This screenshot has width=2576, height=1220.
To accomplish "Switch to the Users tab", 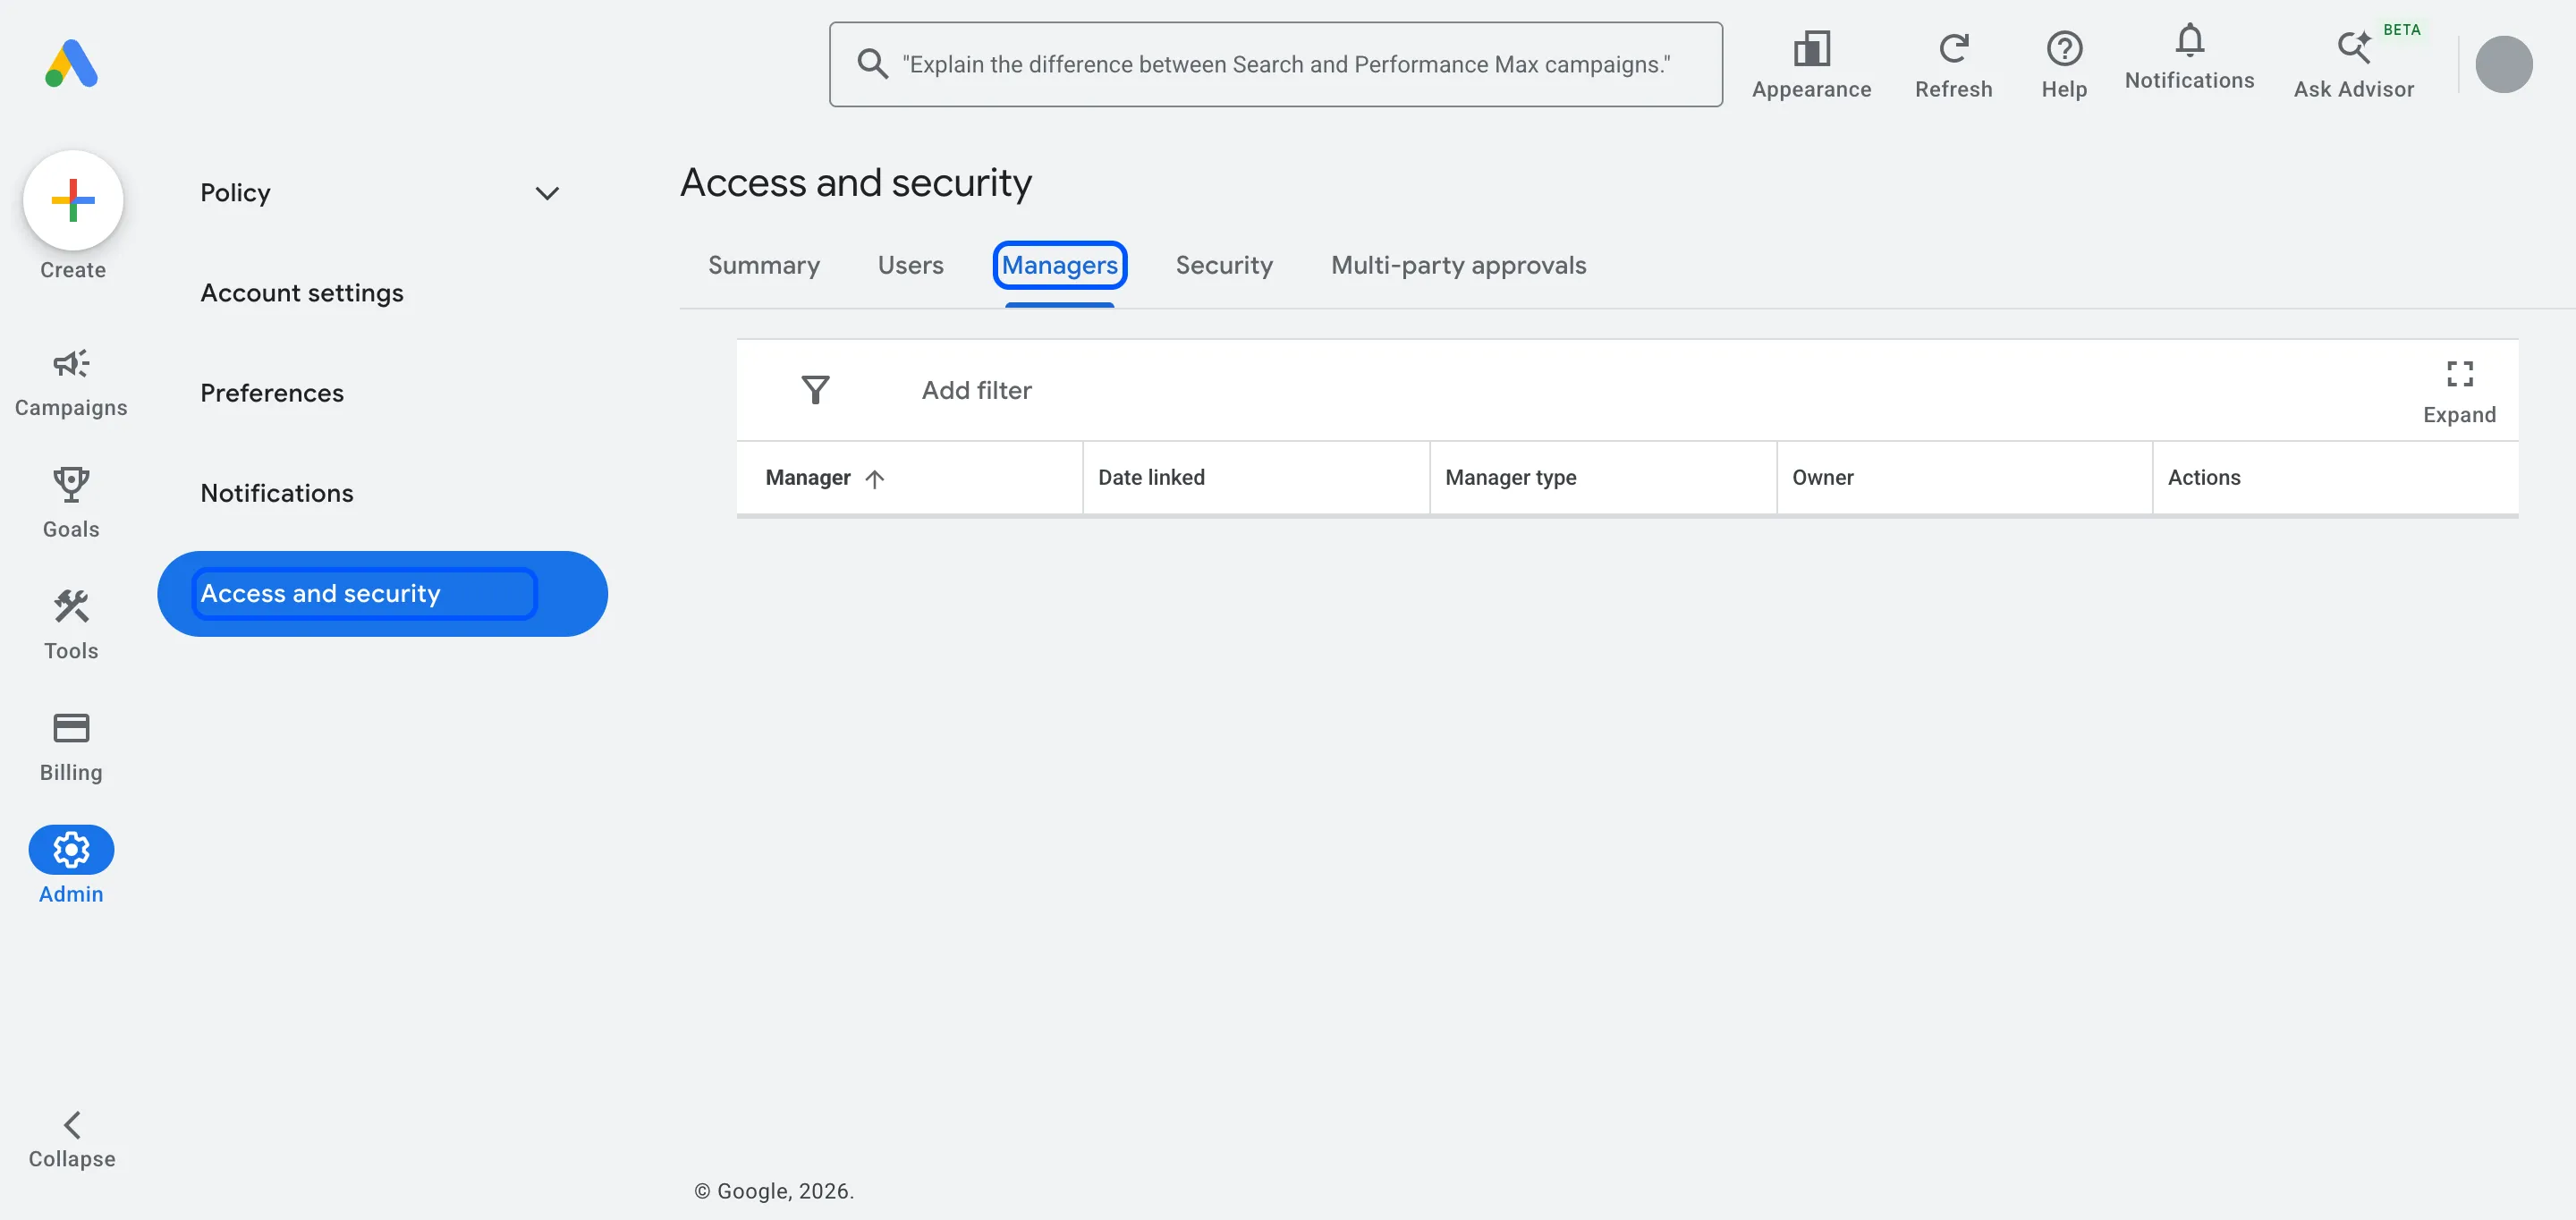I will coord(910,265).
